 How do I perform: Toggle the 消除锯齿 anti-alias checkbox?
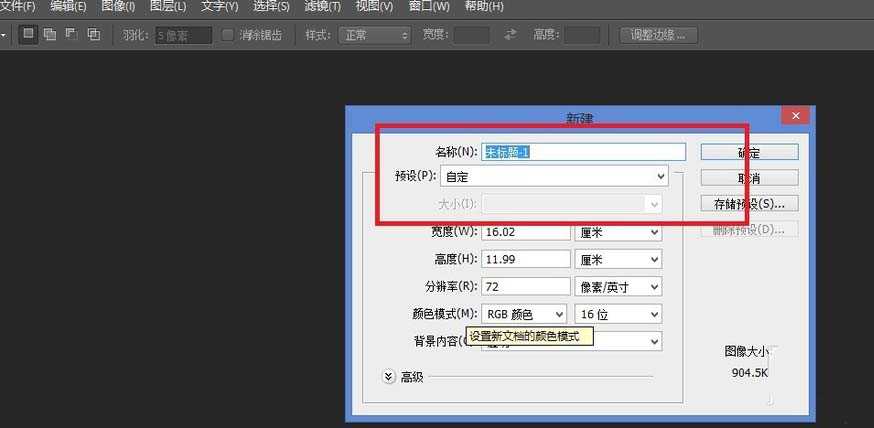click(x=228, y=35)
